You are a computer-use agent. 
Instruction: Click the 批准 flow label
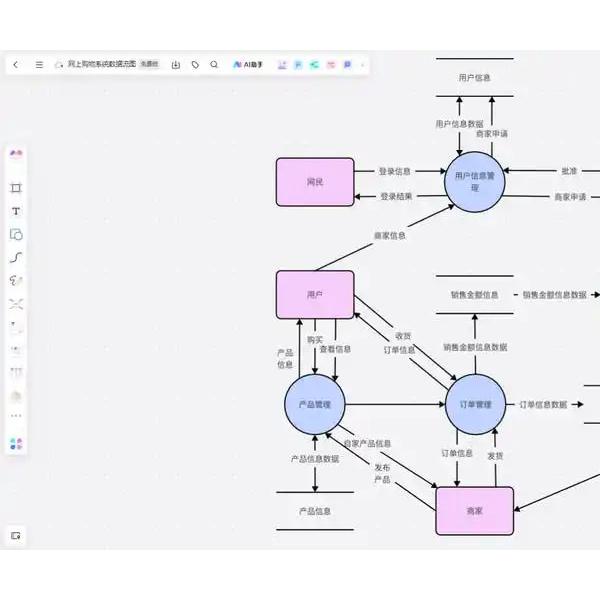[x=569, y=171]
